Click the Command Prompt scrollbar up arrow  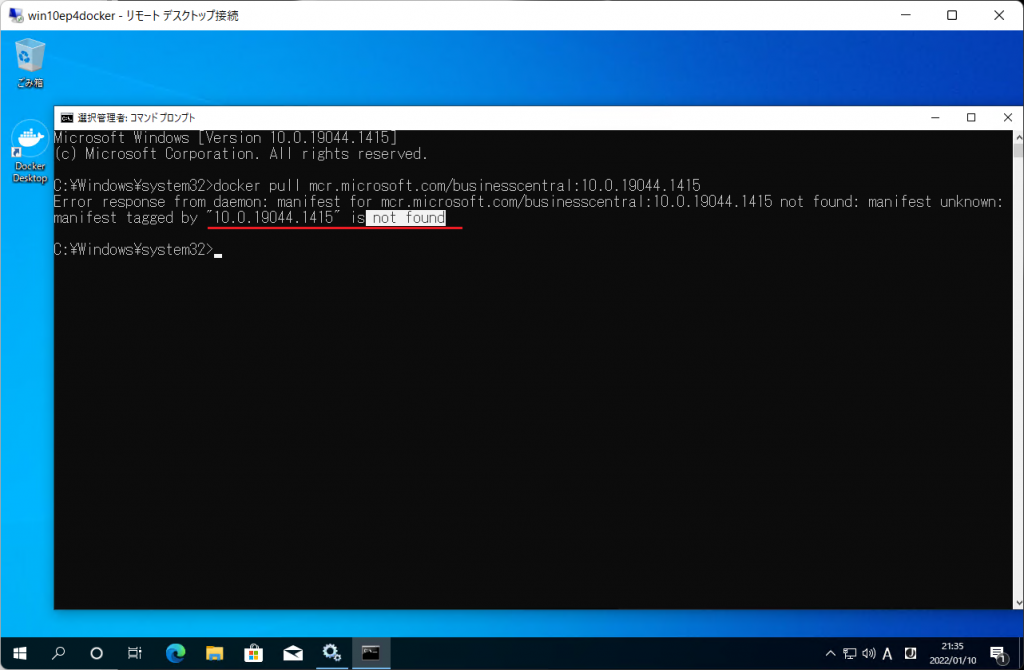1018,137
